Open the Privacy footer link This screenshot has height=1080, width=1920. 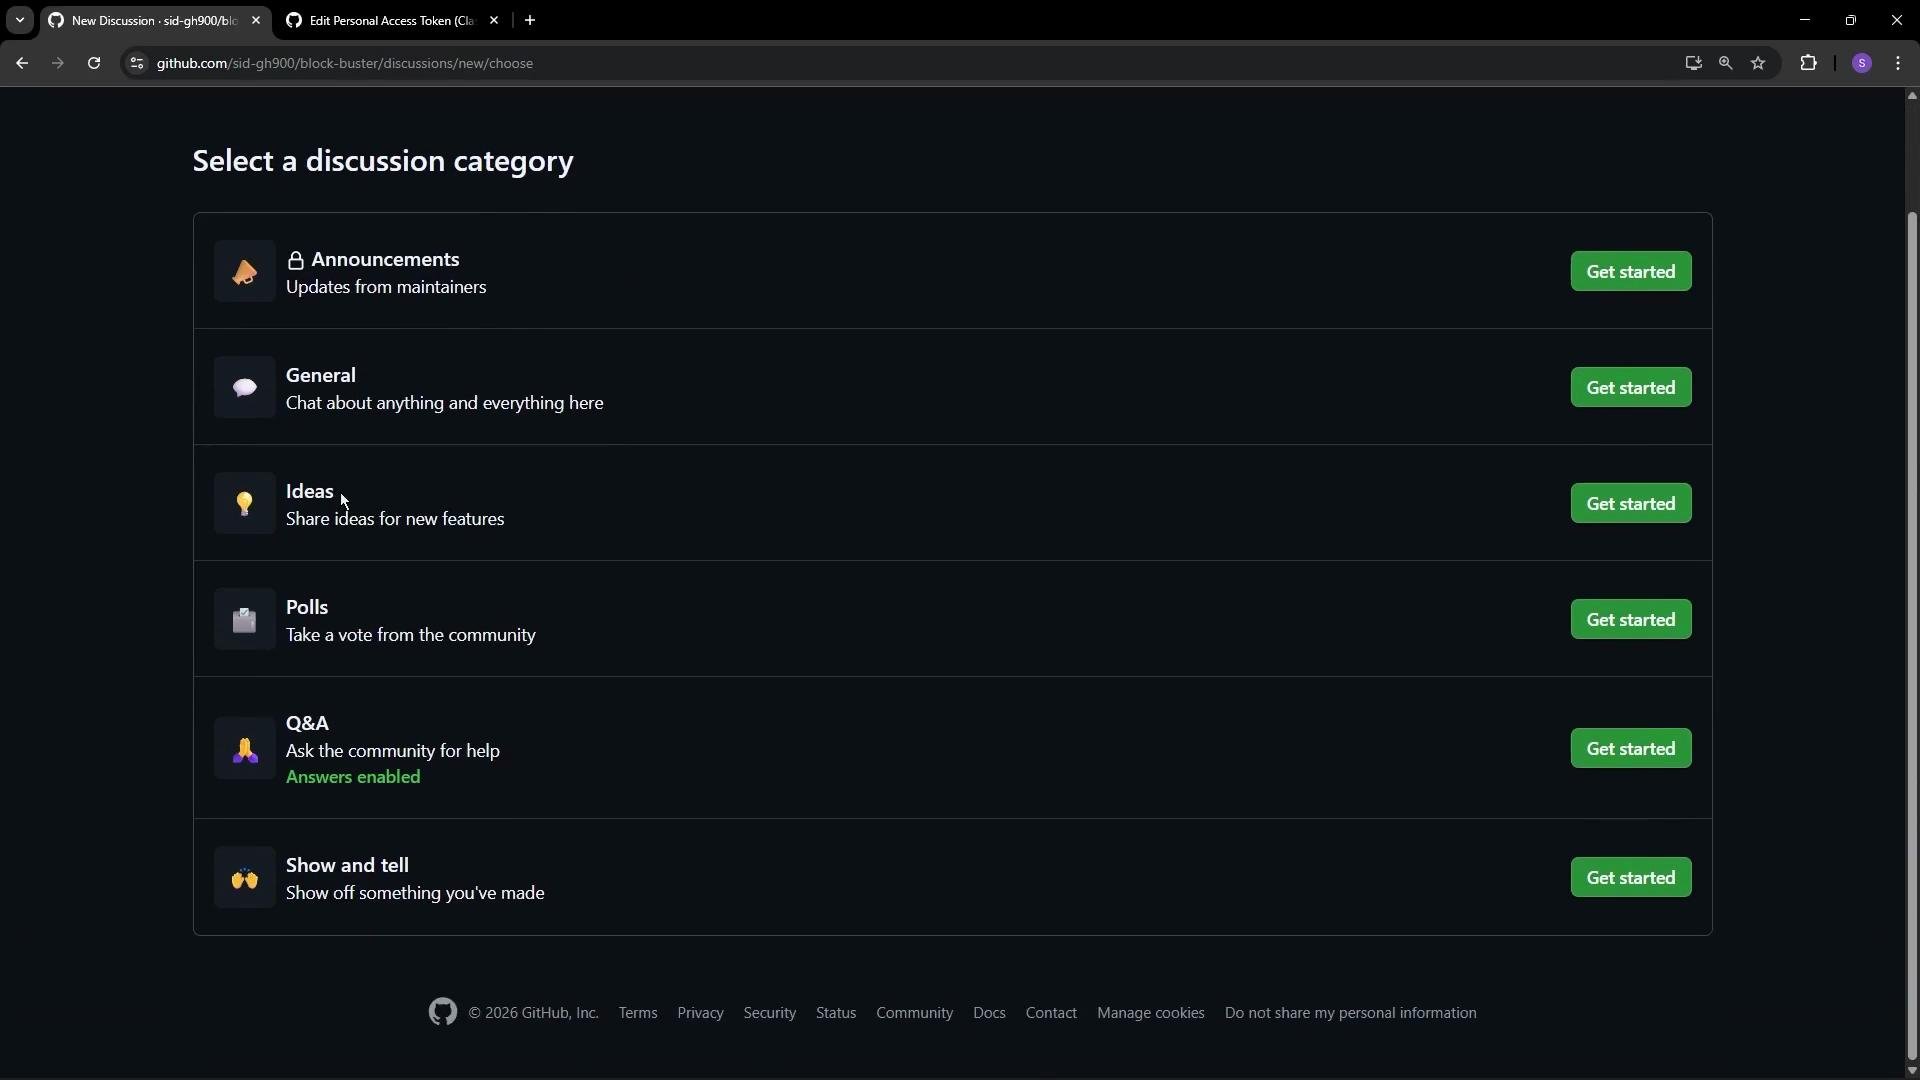[x=701, y=1013]
